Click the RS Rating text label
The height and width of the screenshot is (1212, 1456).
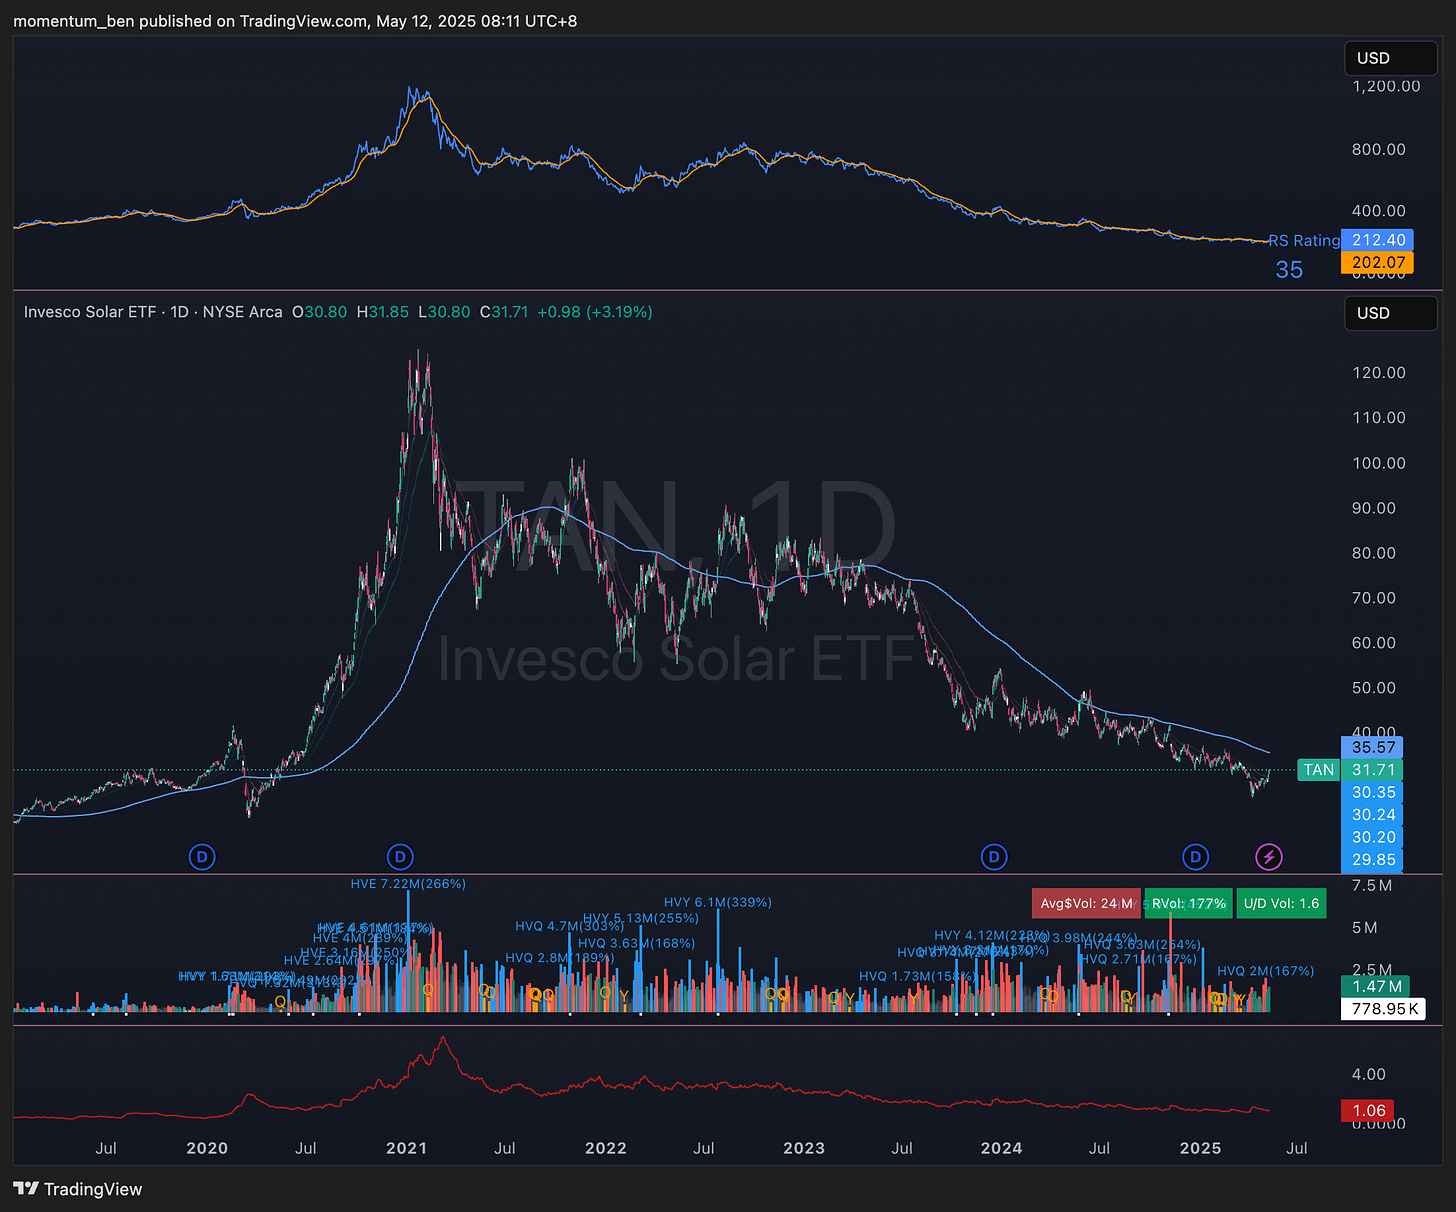tap(1305, 240)
